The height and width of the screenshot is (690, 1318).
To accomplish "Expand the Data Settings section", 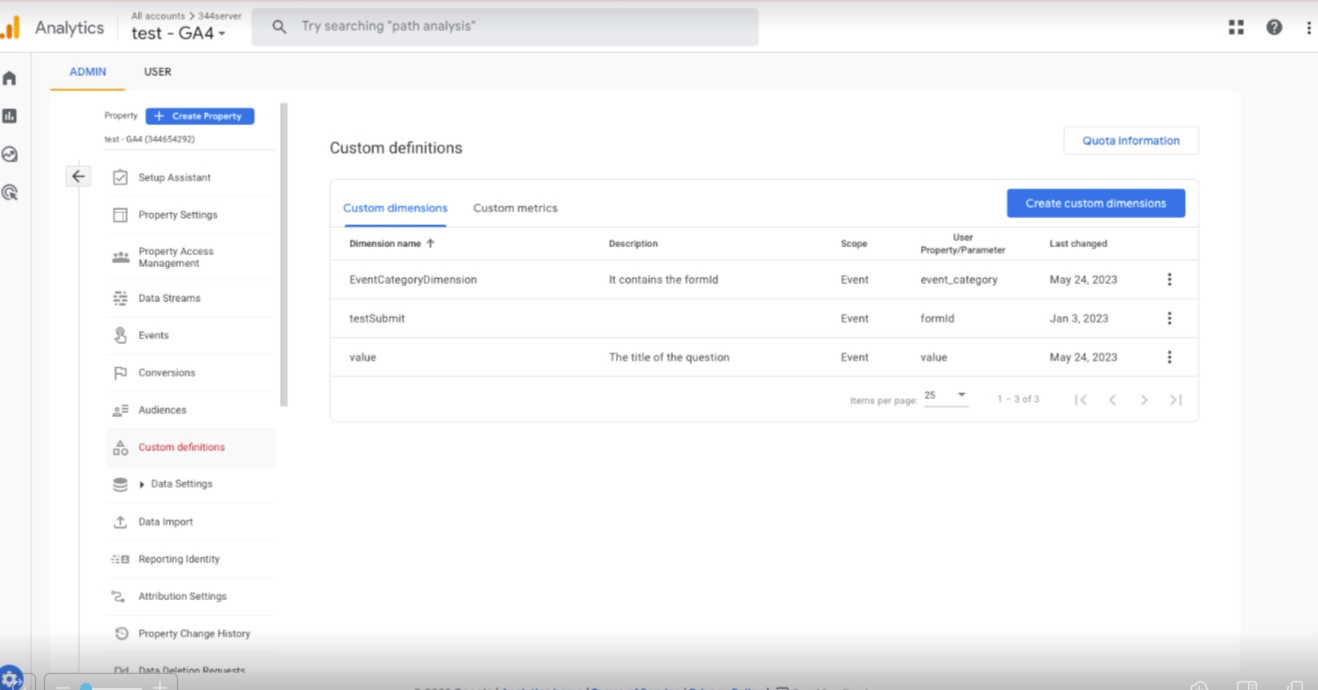I will coord(142,484).
